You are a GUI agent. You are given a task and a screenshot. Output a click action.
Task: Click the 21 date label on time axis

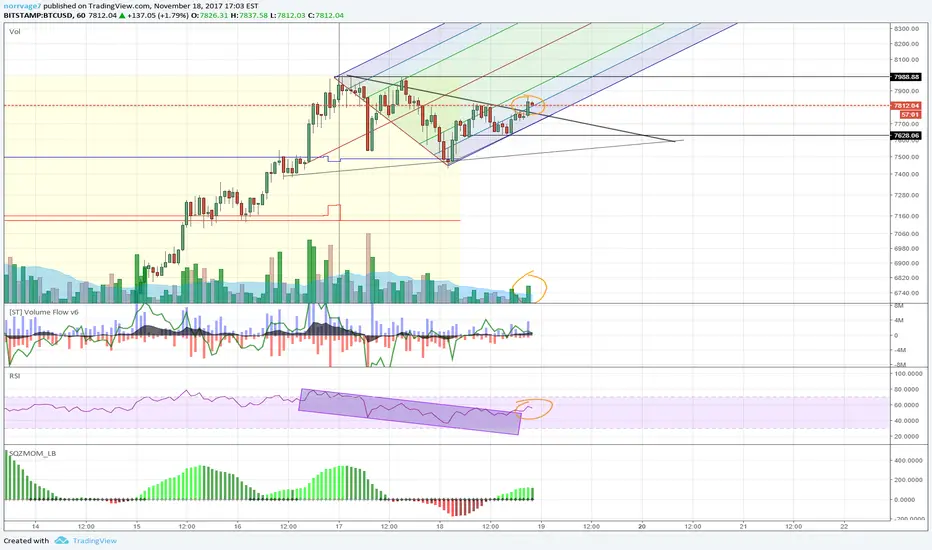tap(743, 526)
